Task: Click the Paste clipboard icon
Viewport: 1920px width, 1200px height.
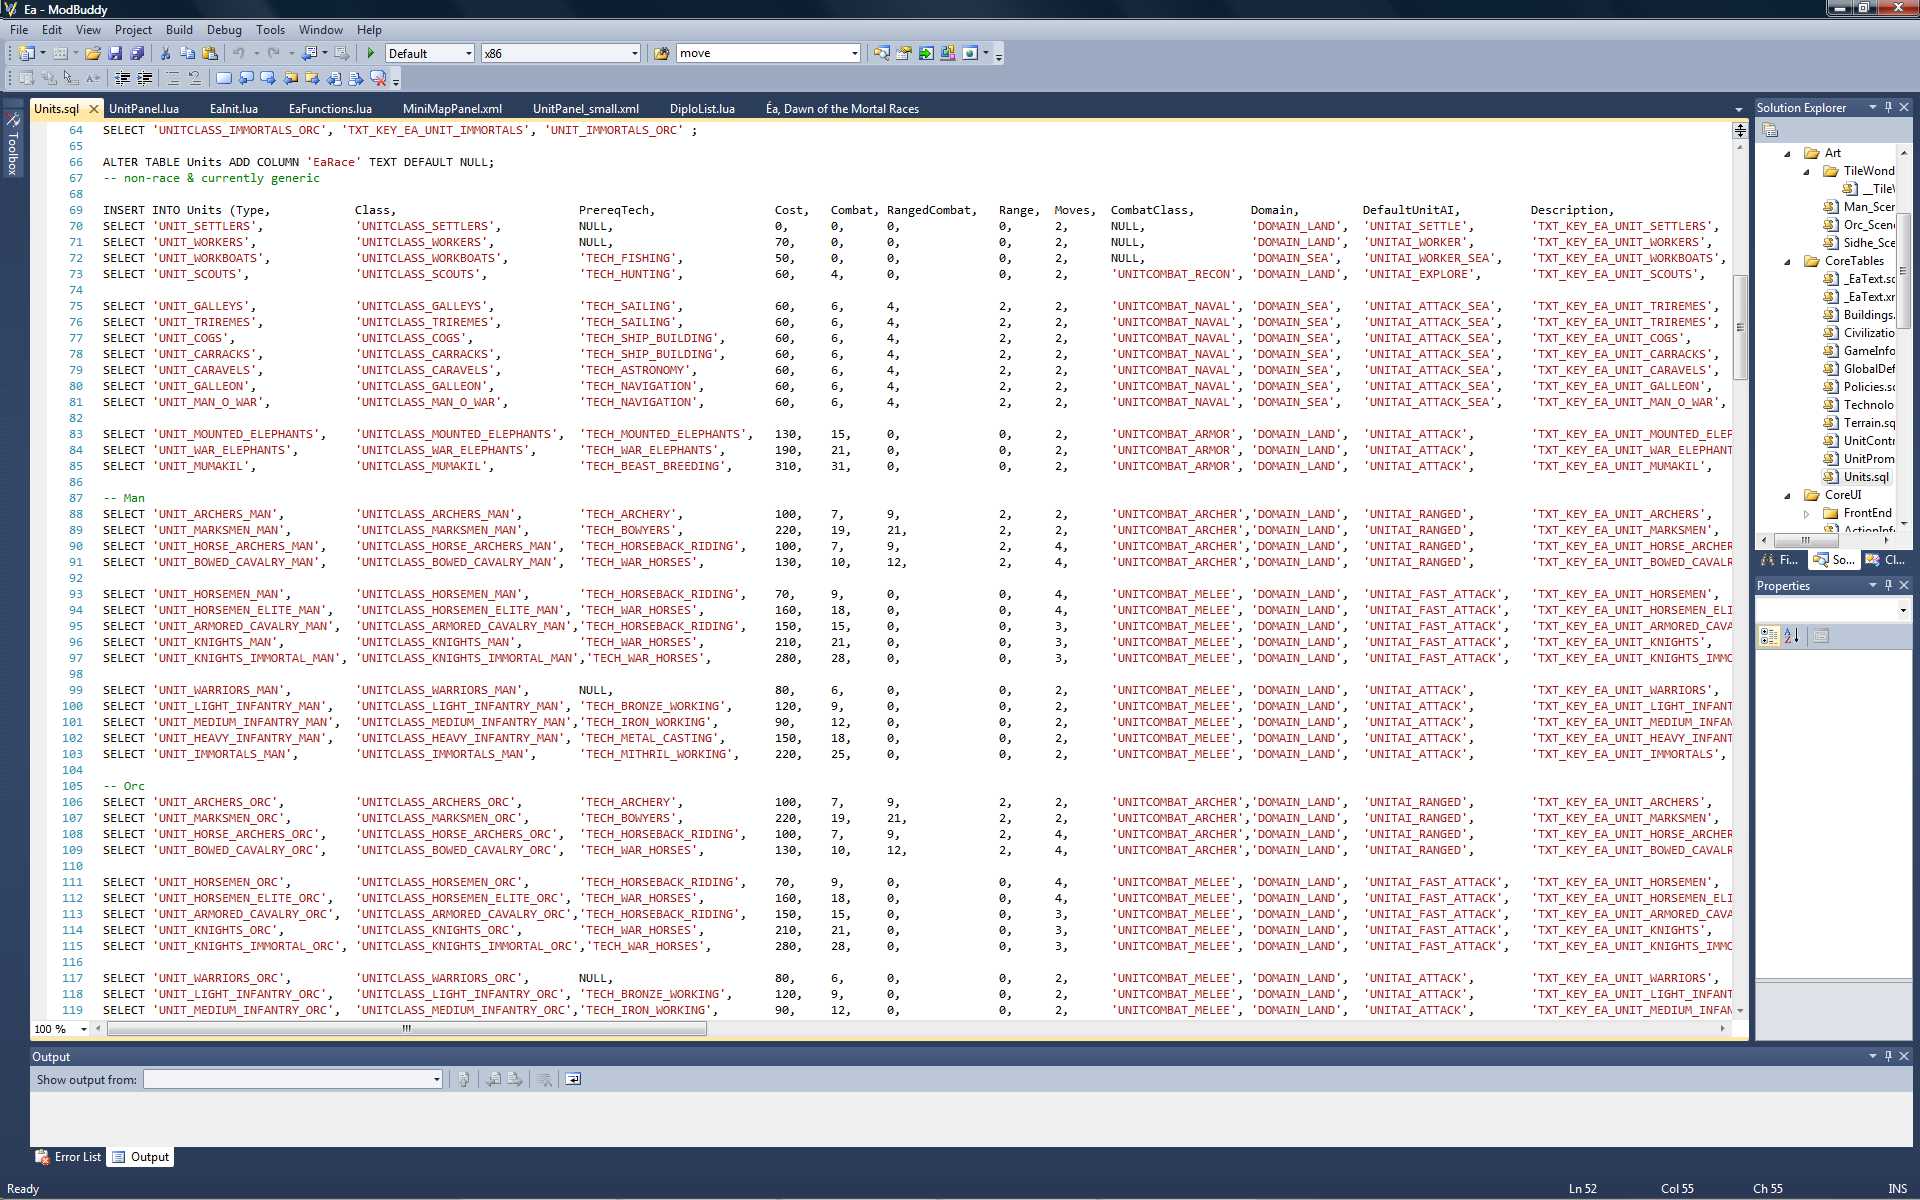Action: pos(210,53)
